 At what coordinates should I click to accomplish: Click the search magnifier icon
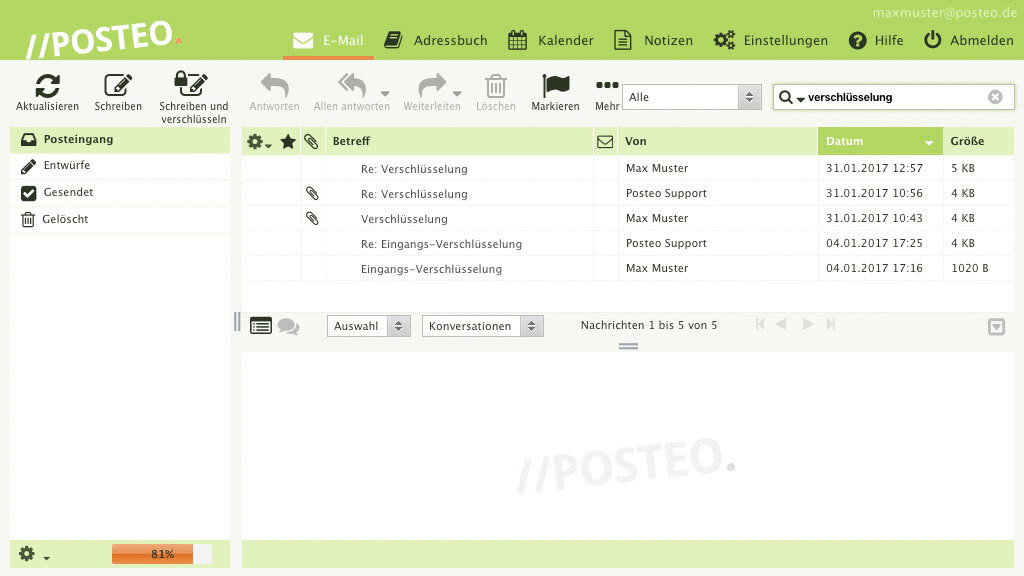[x=786, y=97]
